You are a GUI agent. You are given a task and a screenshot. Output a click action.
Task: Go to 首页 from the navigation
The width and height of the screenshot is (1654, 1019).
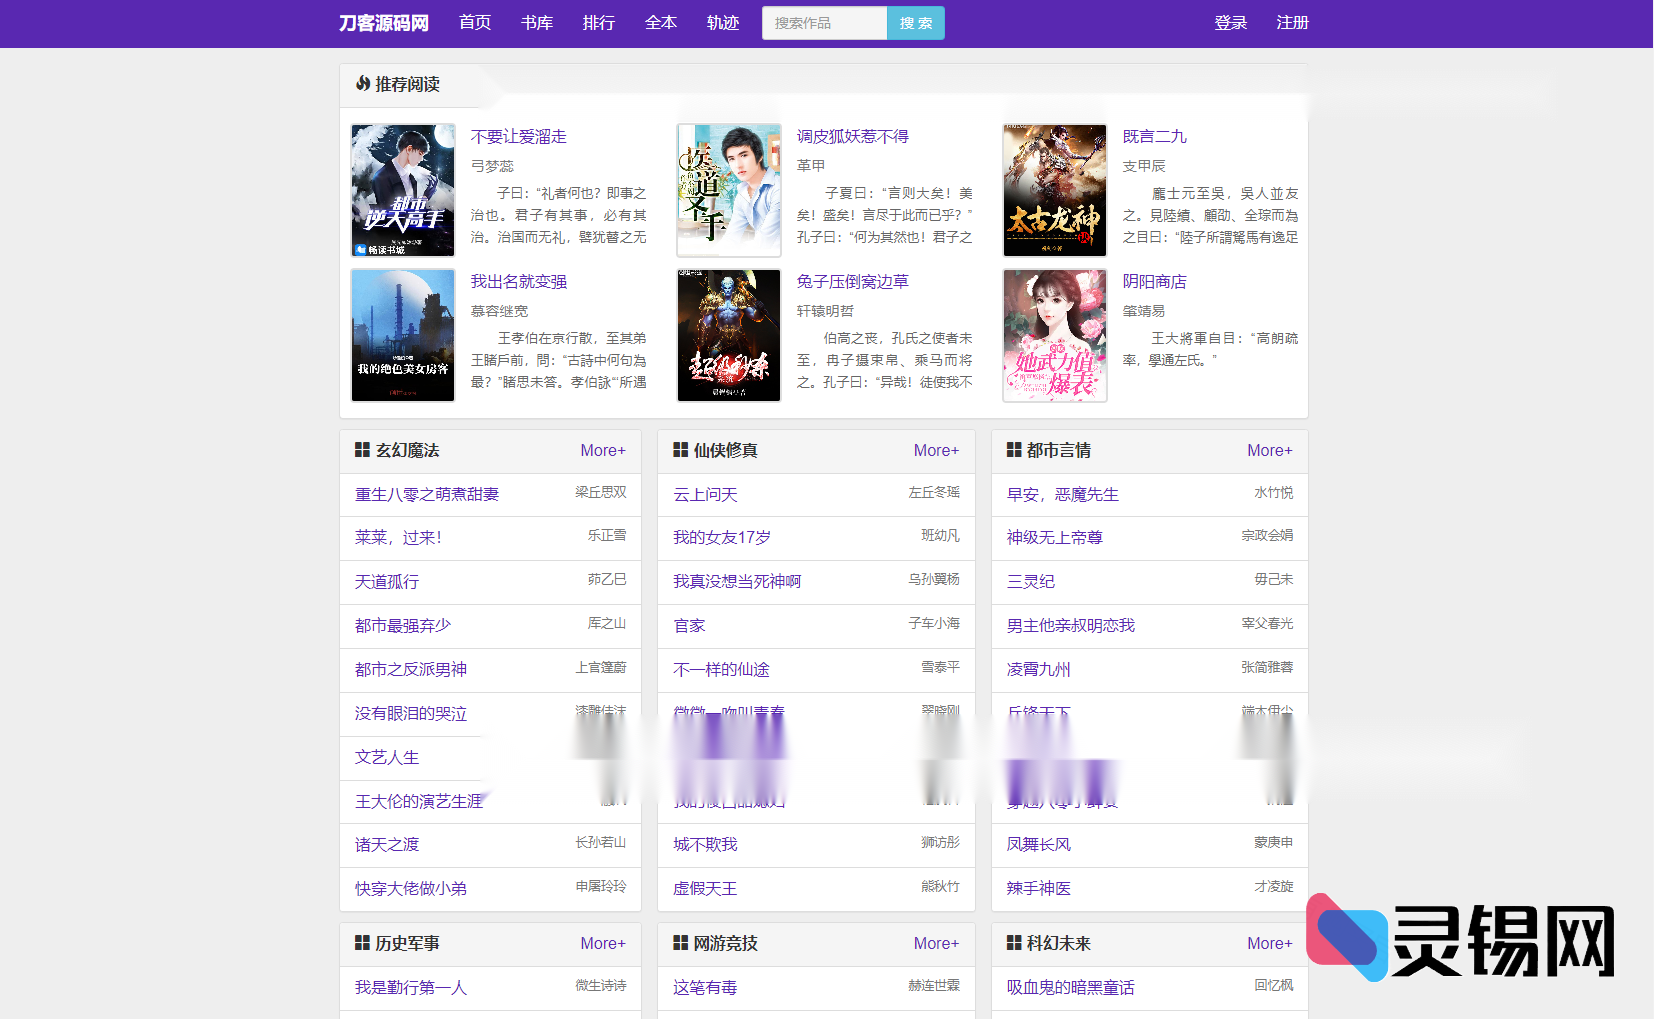coord(475,22)
